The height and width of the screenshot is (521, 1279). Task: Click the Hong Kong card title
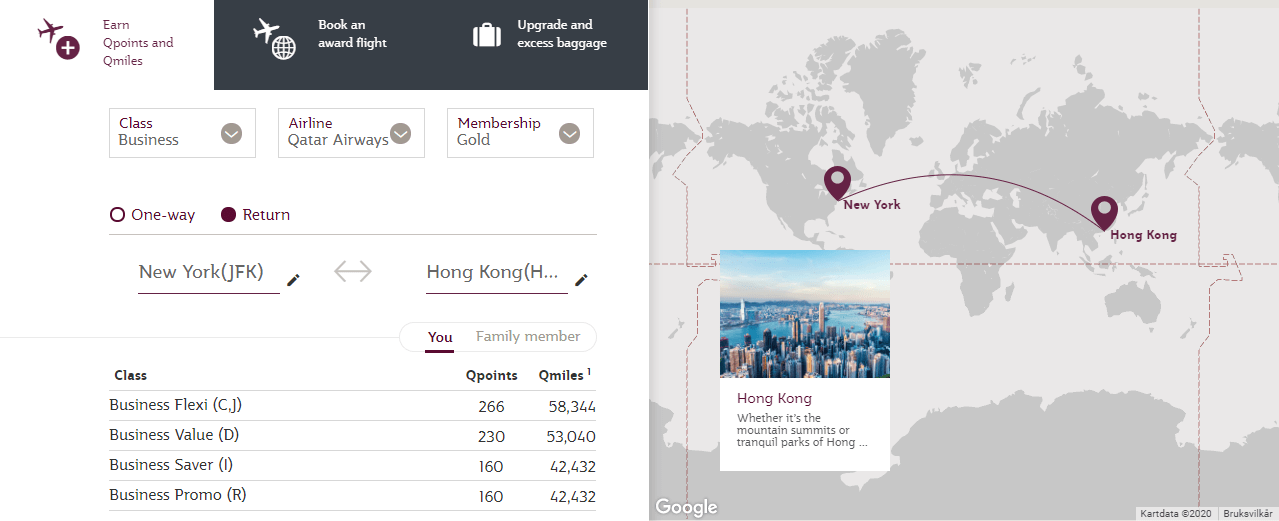[x=774, y=398]
